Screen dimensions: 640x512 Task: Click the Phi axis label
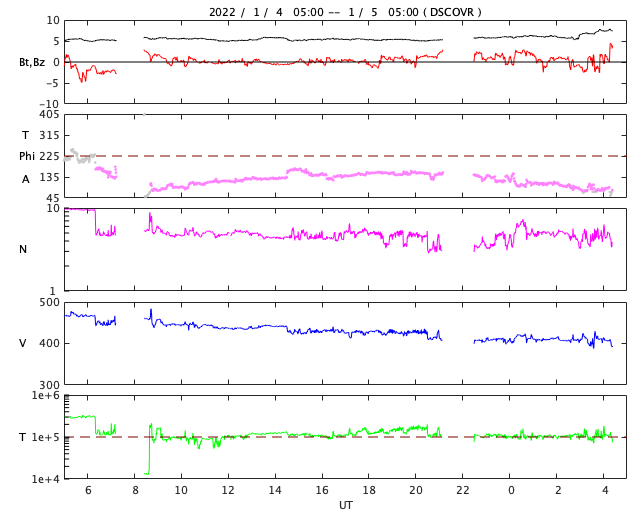(x=27, y=156)
